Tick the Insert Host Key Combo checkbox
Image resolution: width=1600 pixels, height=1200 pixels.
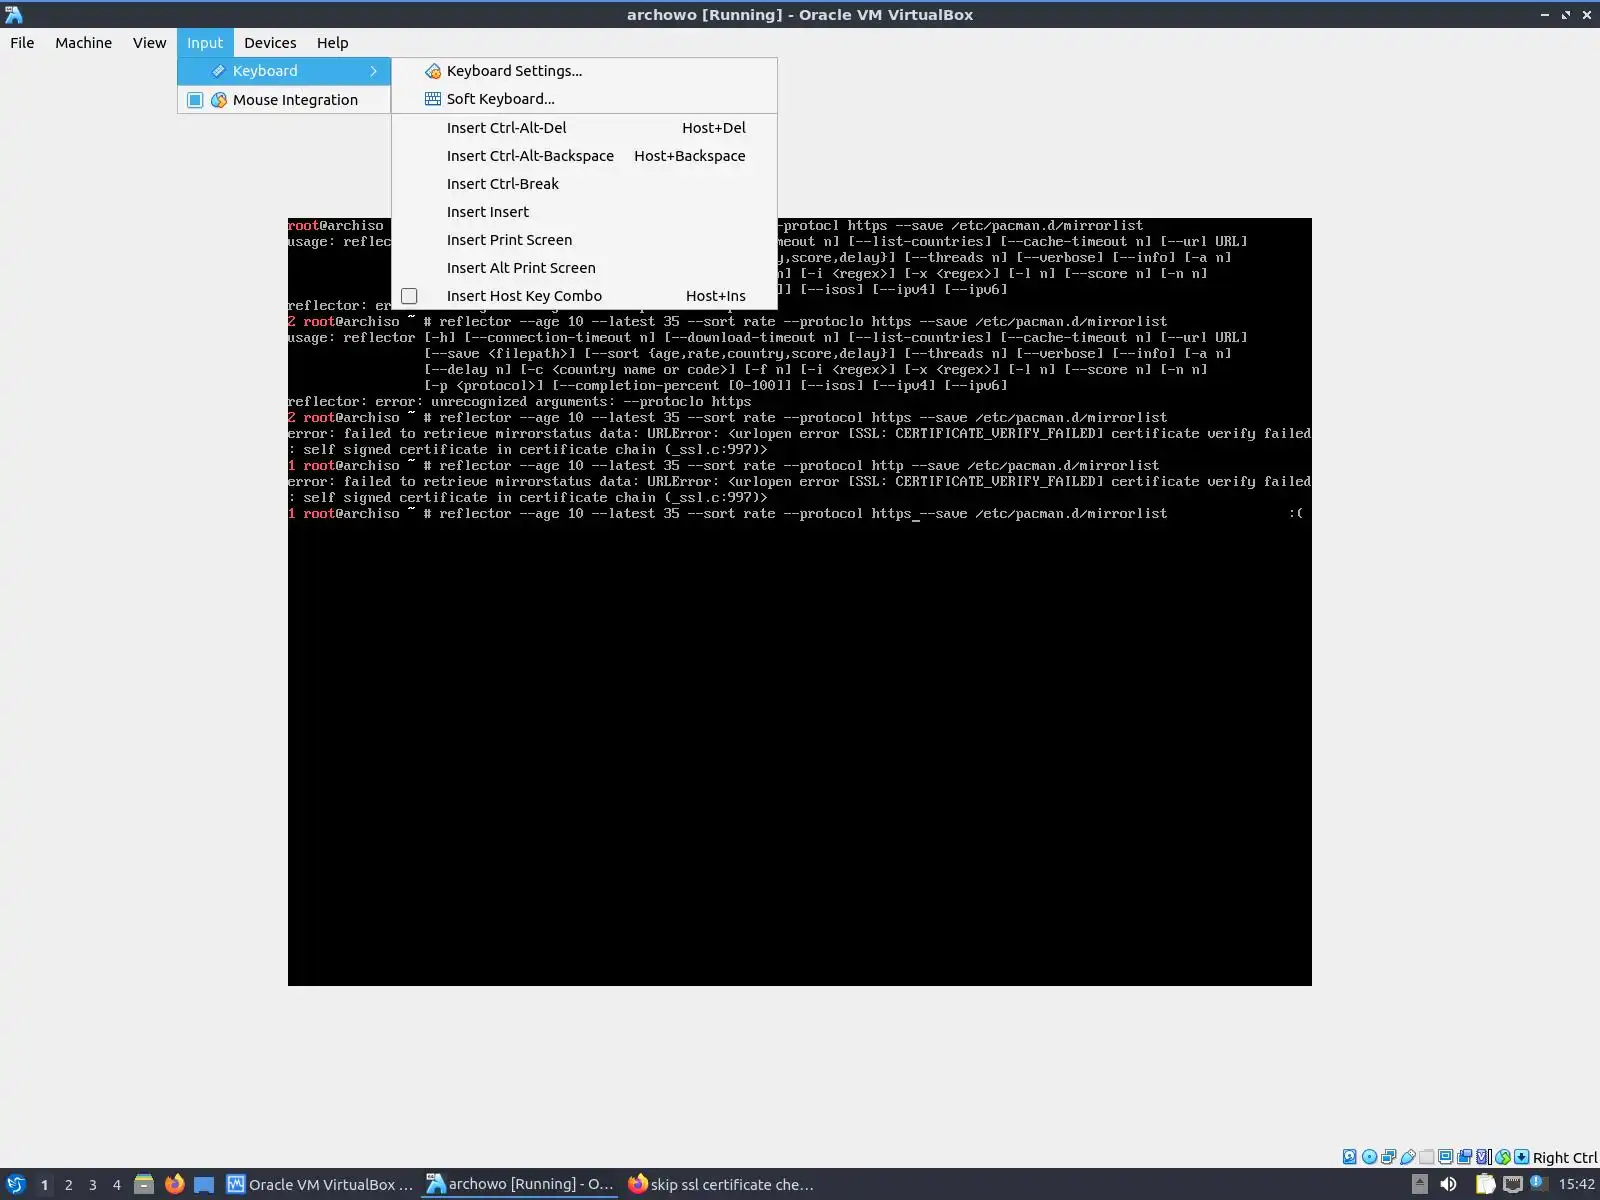409,296
